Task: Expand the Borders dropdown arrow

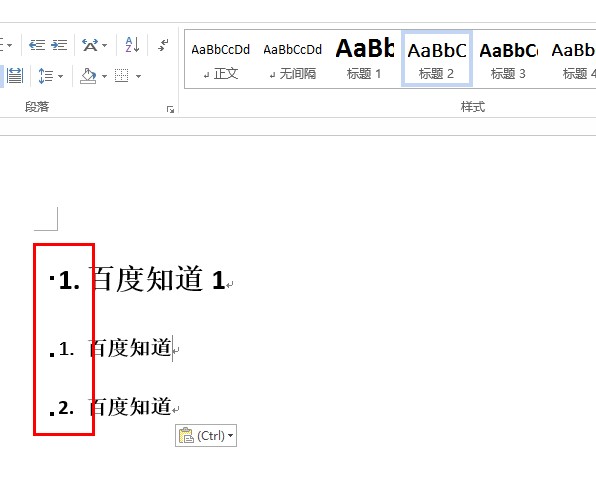Action: (x=138, y=76)
